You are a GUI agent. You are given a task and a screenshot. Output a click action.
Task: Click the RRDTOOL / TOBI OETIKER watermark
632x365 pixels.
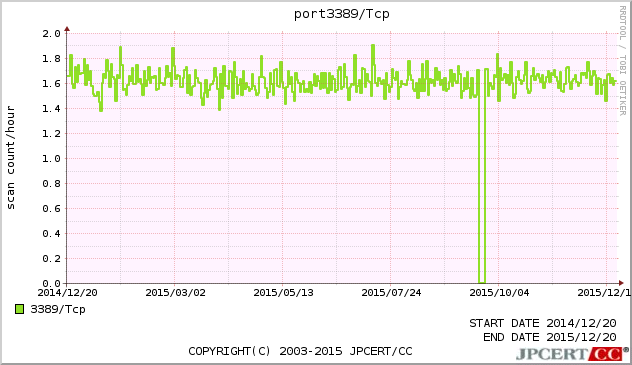pyautogui.click(x=623, y=61)
